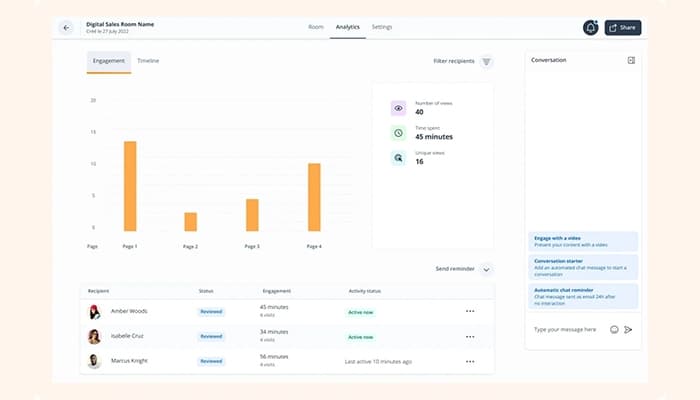
Task: Click the Page 1 orange bar
Action: 130,187
